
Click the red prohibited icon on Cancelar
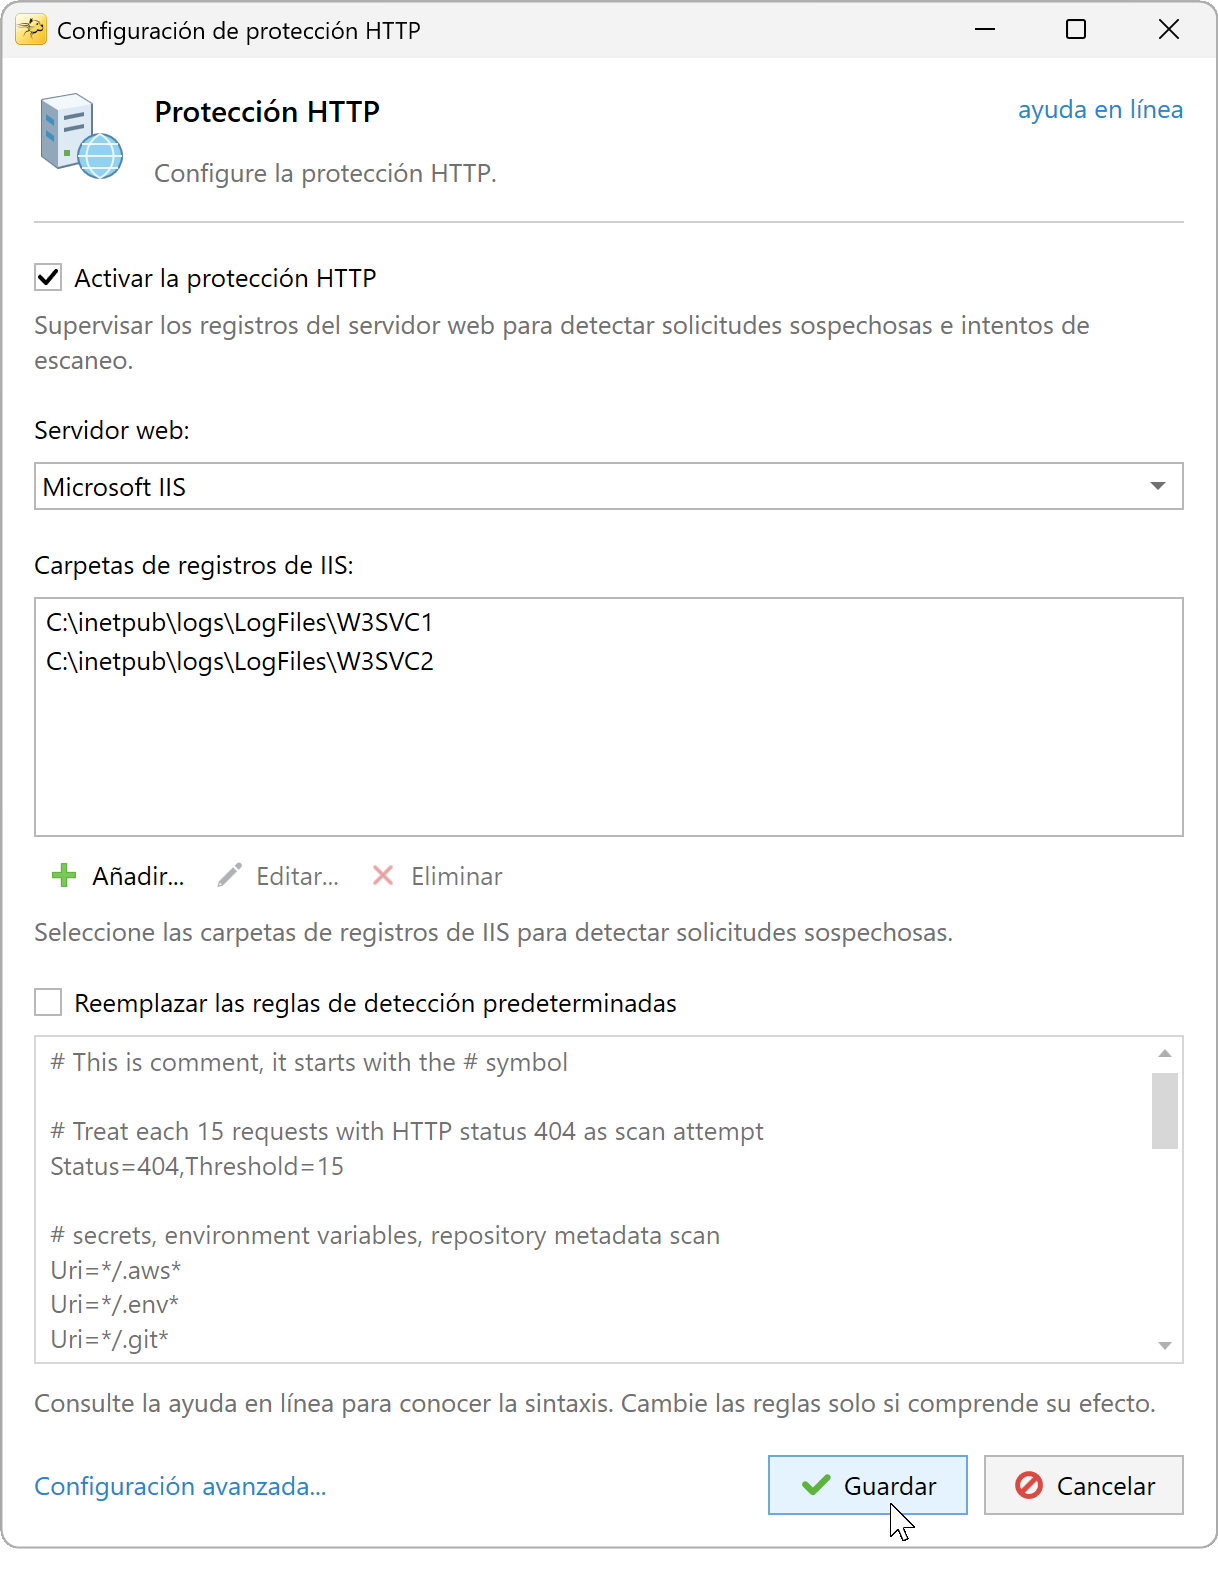[x=1029, y=1485]
